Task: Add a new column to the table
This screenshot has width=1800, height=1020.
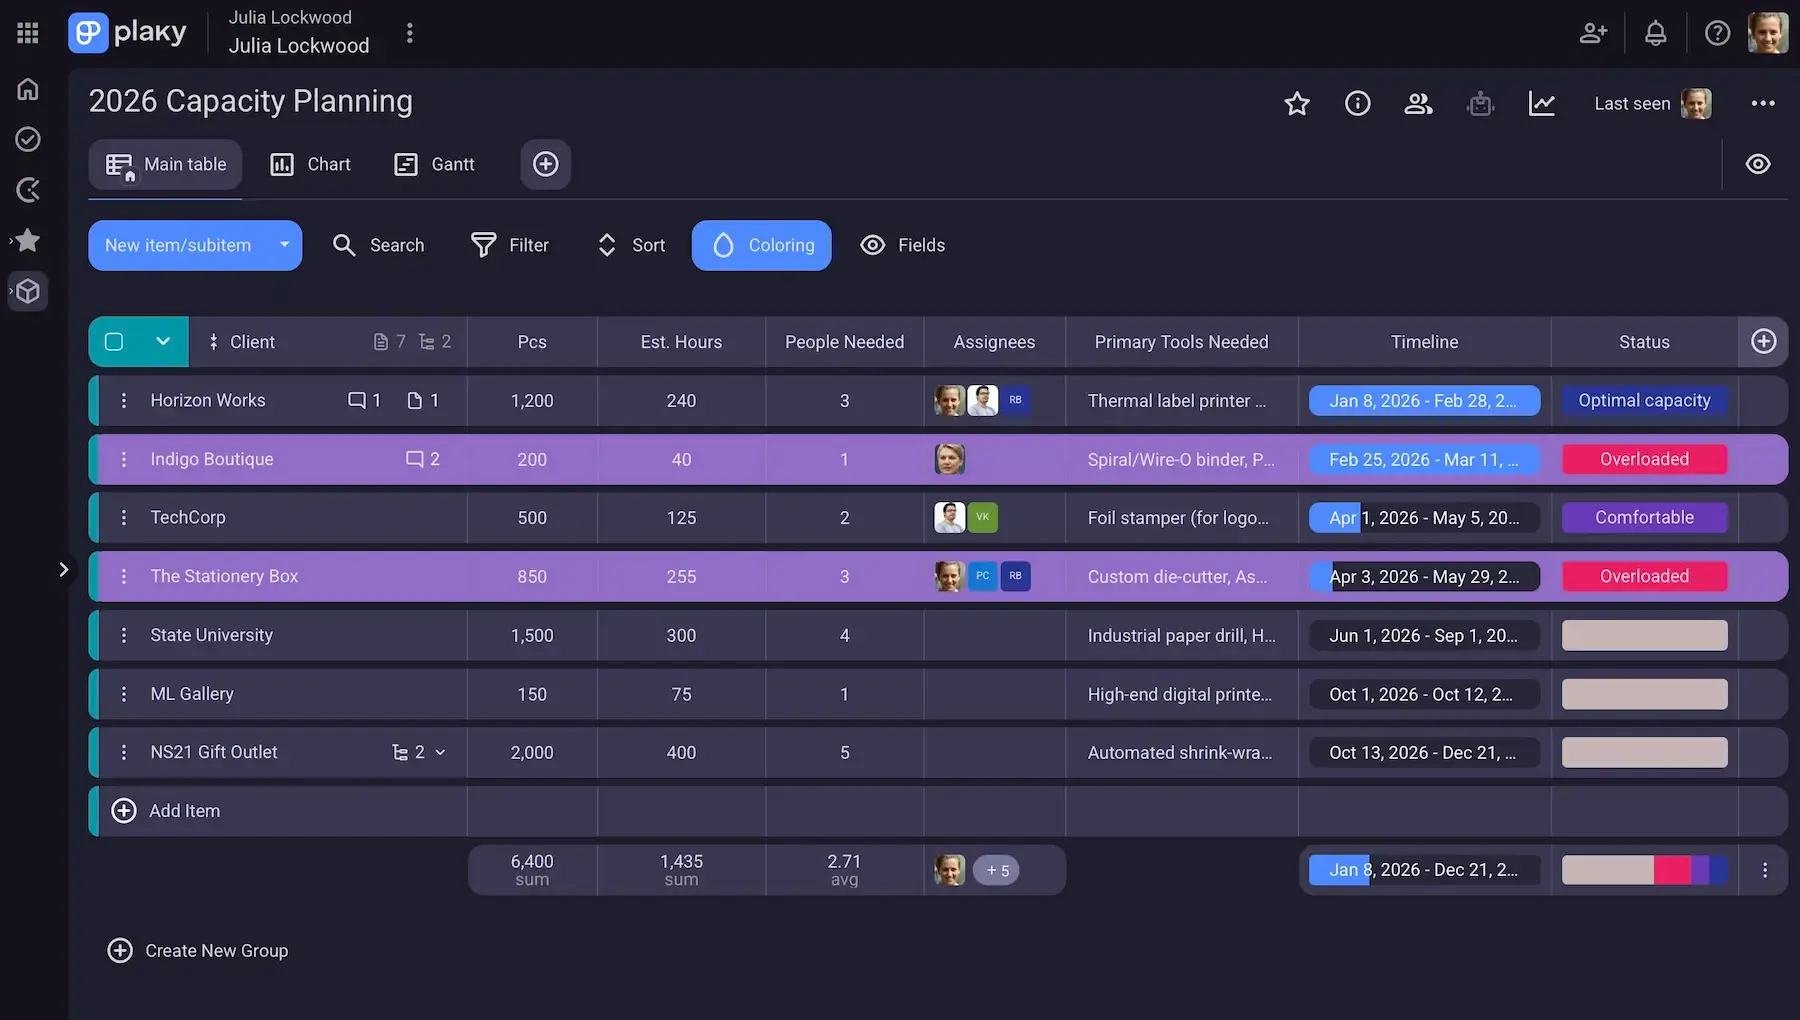Action: click(1763, 342)
